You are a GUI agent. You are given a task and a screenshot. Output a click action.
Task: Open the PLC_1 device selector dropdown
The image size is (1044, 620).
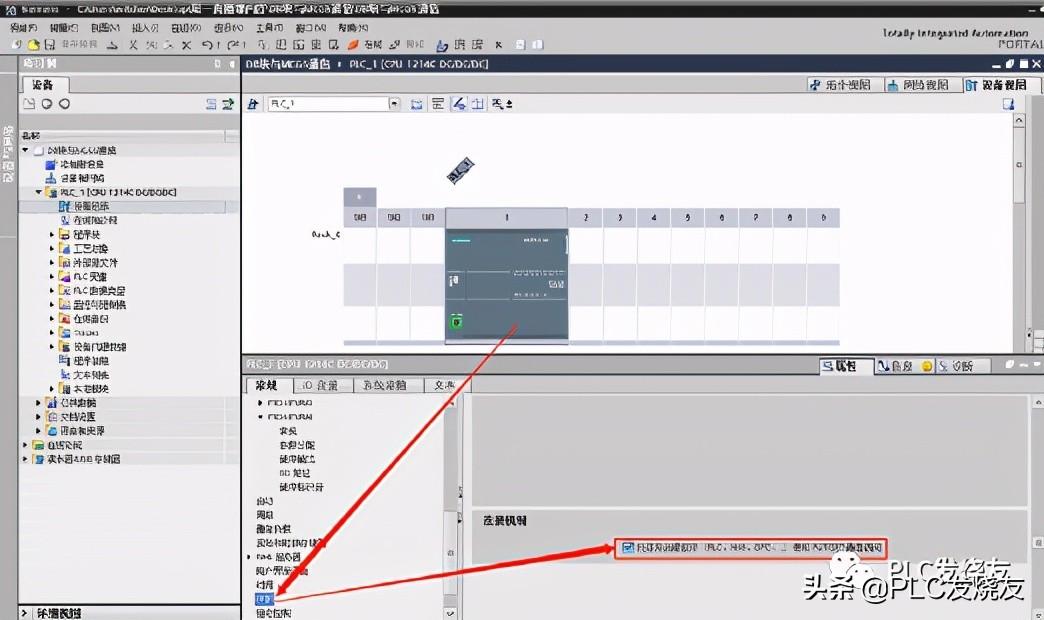[394, 104]
